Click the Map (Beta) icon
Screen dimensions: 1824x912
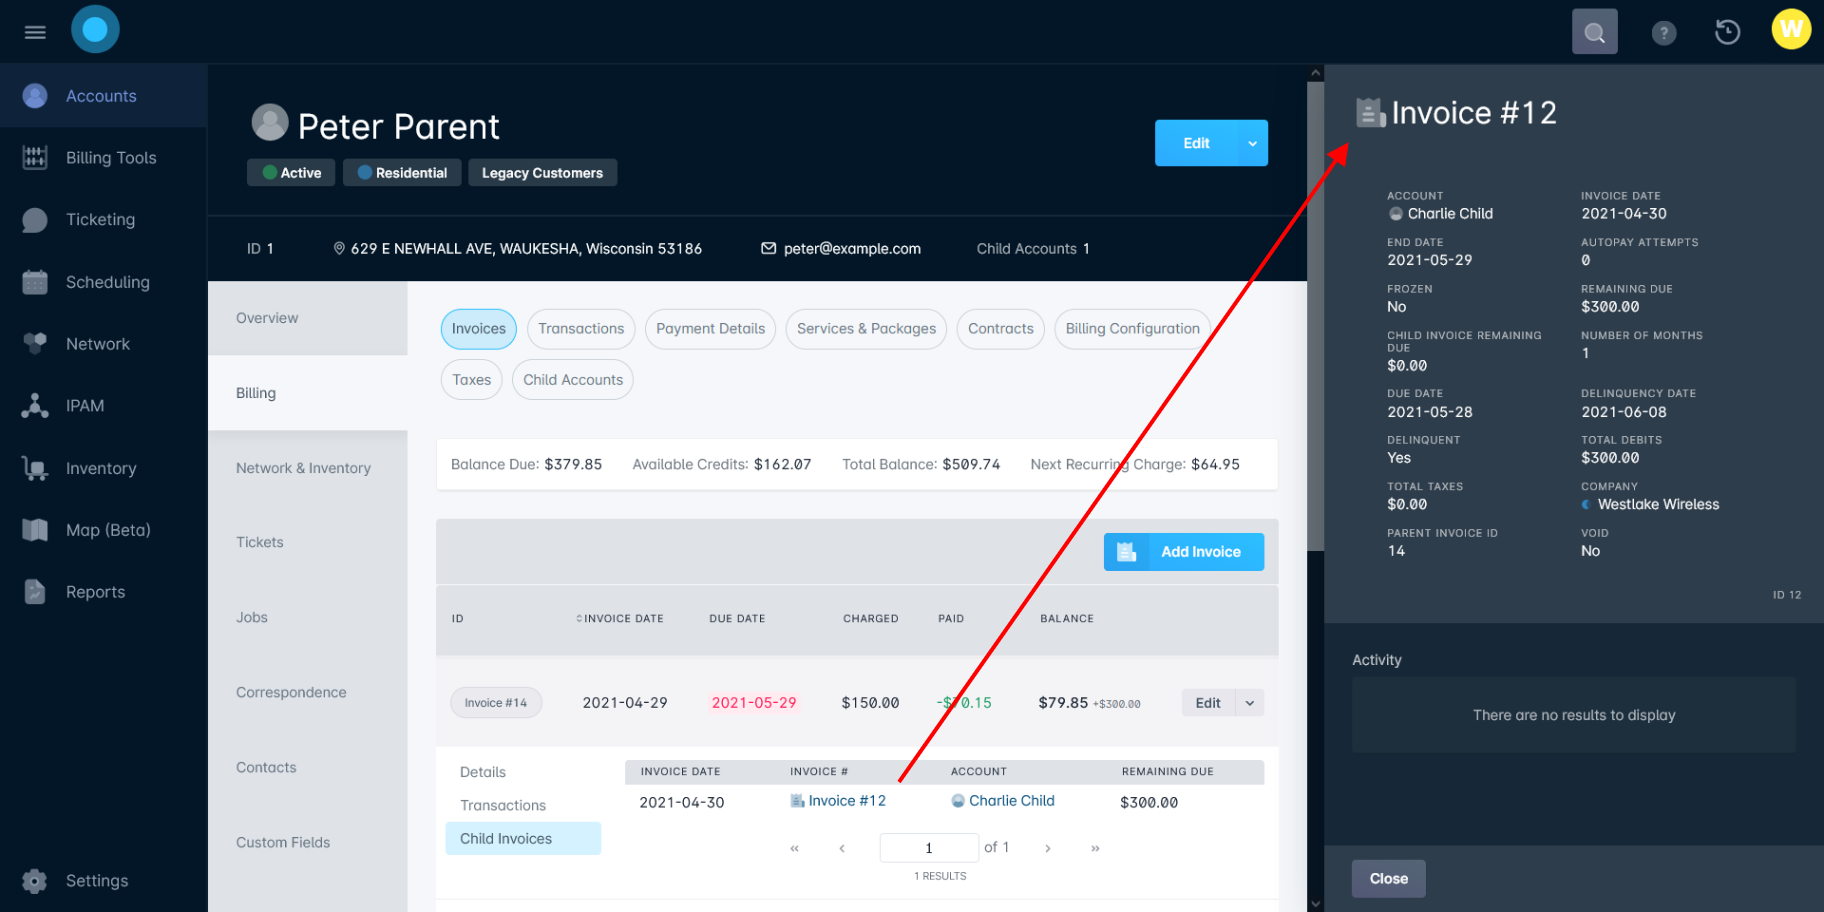click(35, 530)
